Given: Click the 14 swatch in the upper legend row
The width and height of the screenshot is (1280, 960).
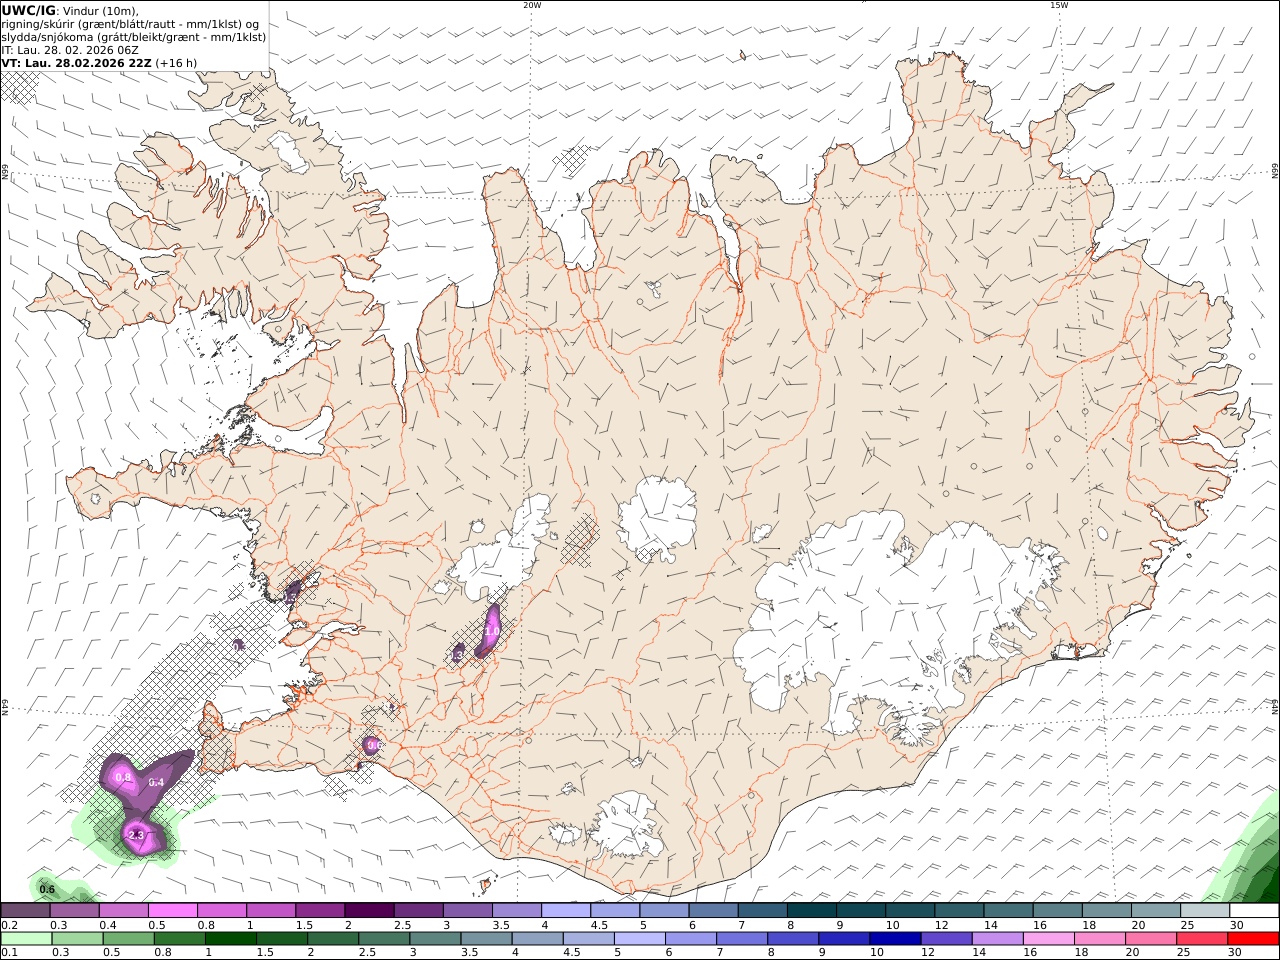Looking at the screenshot, I should click(x=1008, y=911).
